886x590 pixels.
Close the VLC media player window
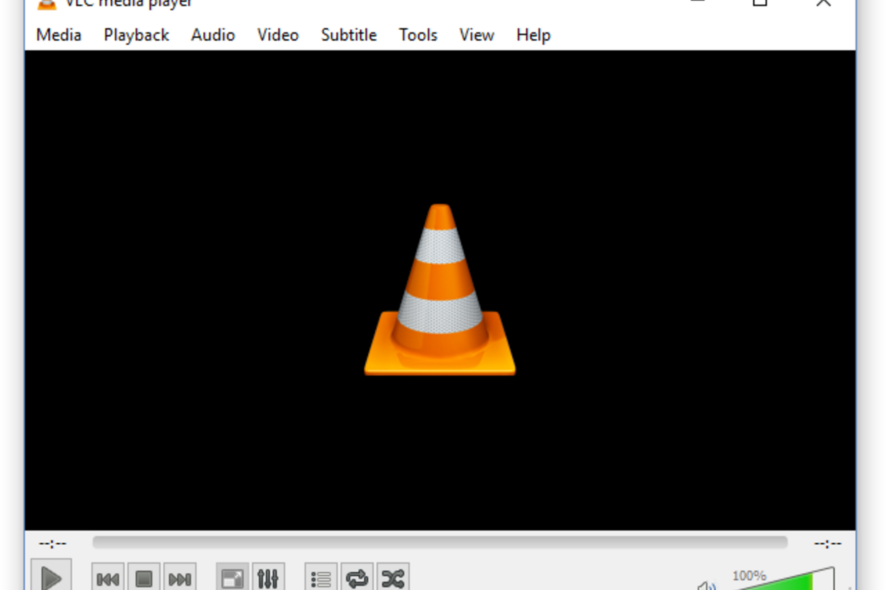click(x=823, y=3)
